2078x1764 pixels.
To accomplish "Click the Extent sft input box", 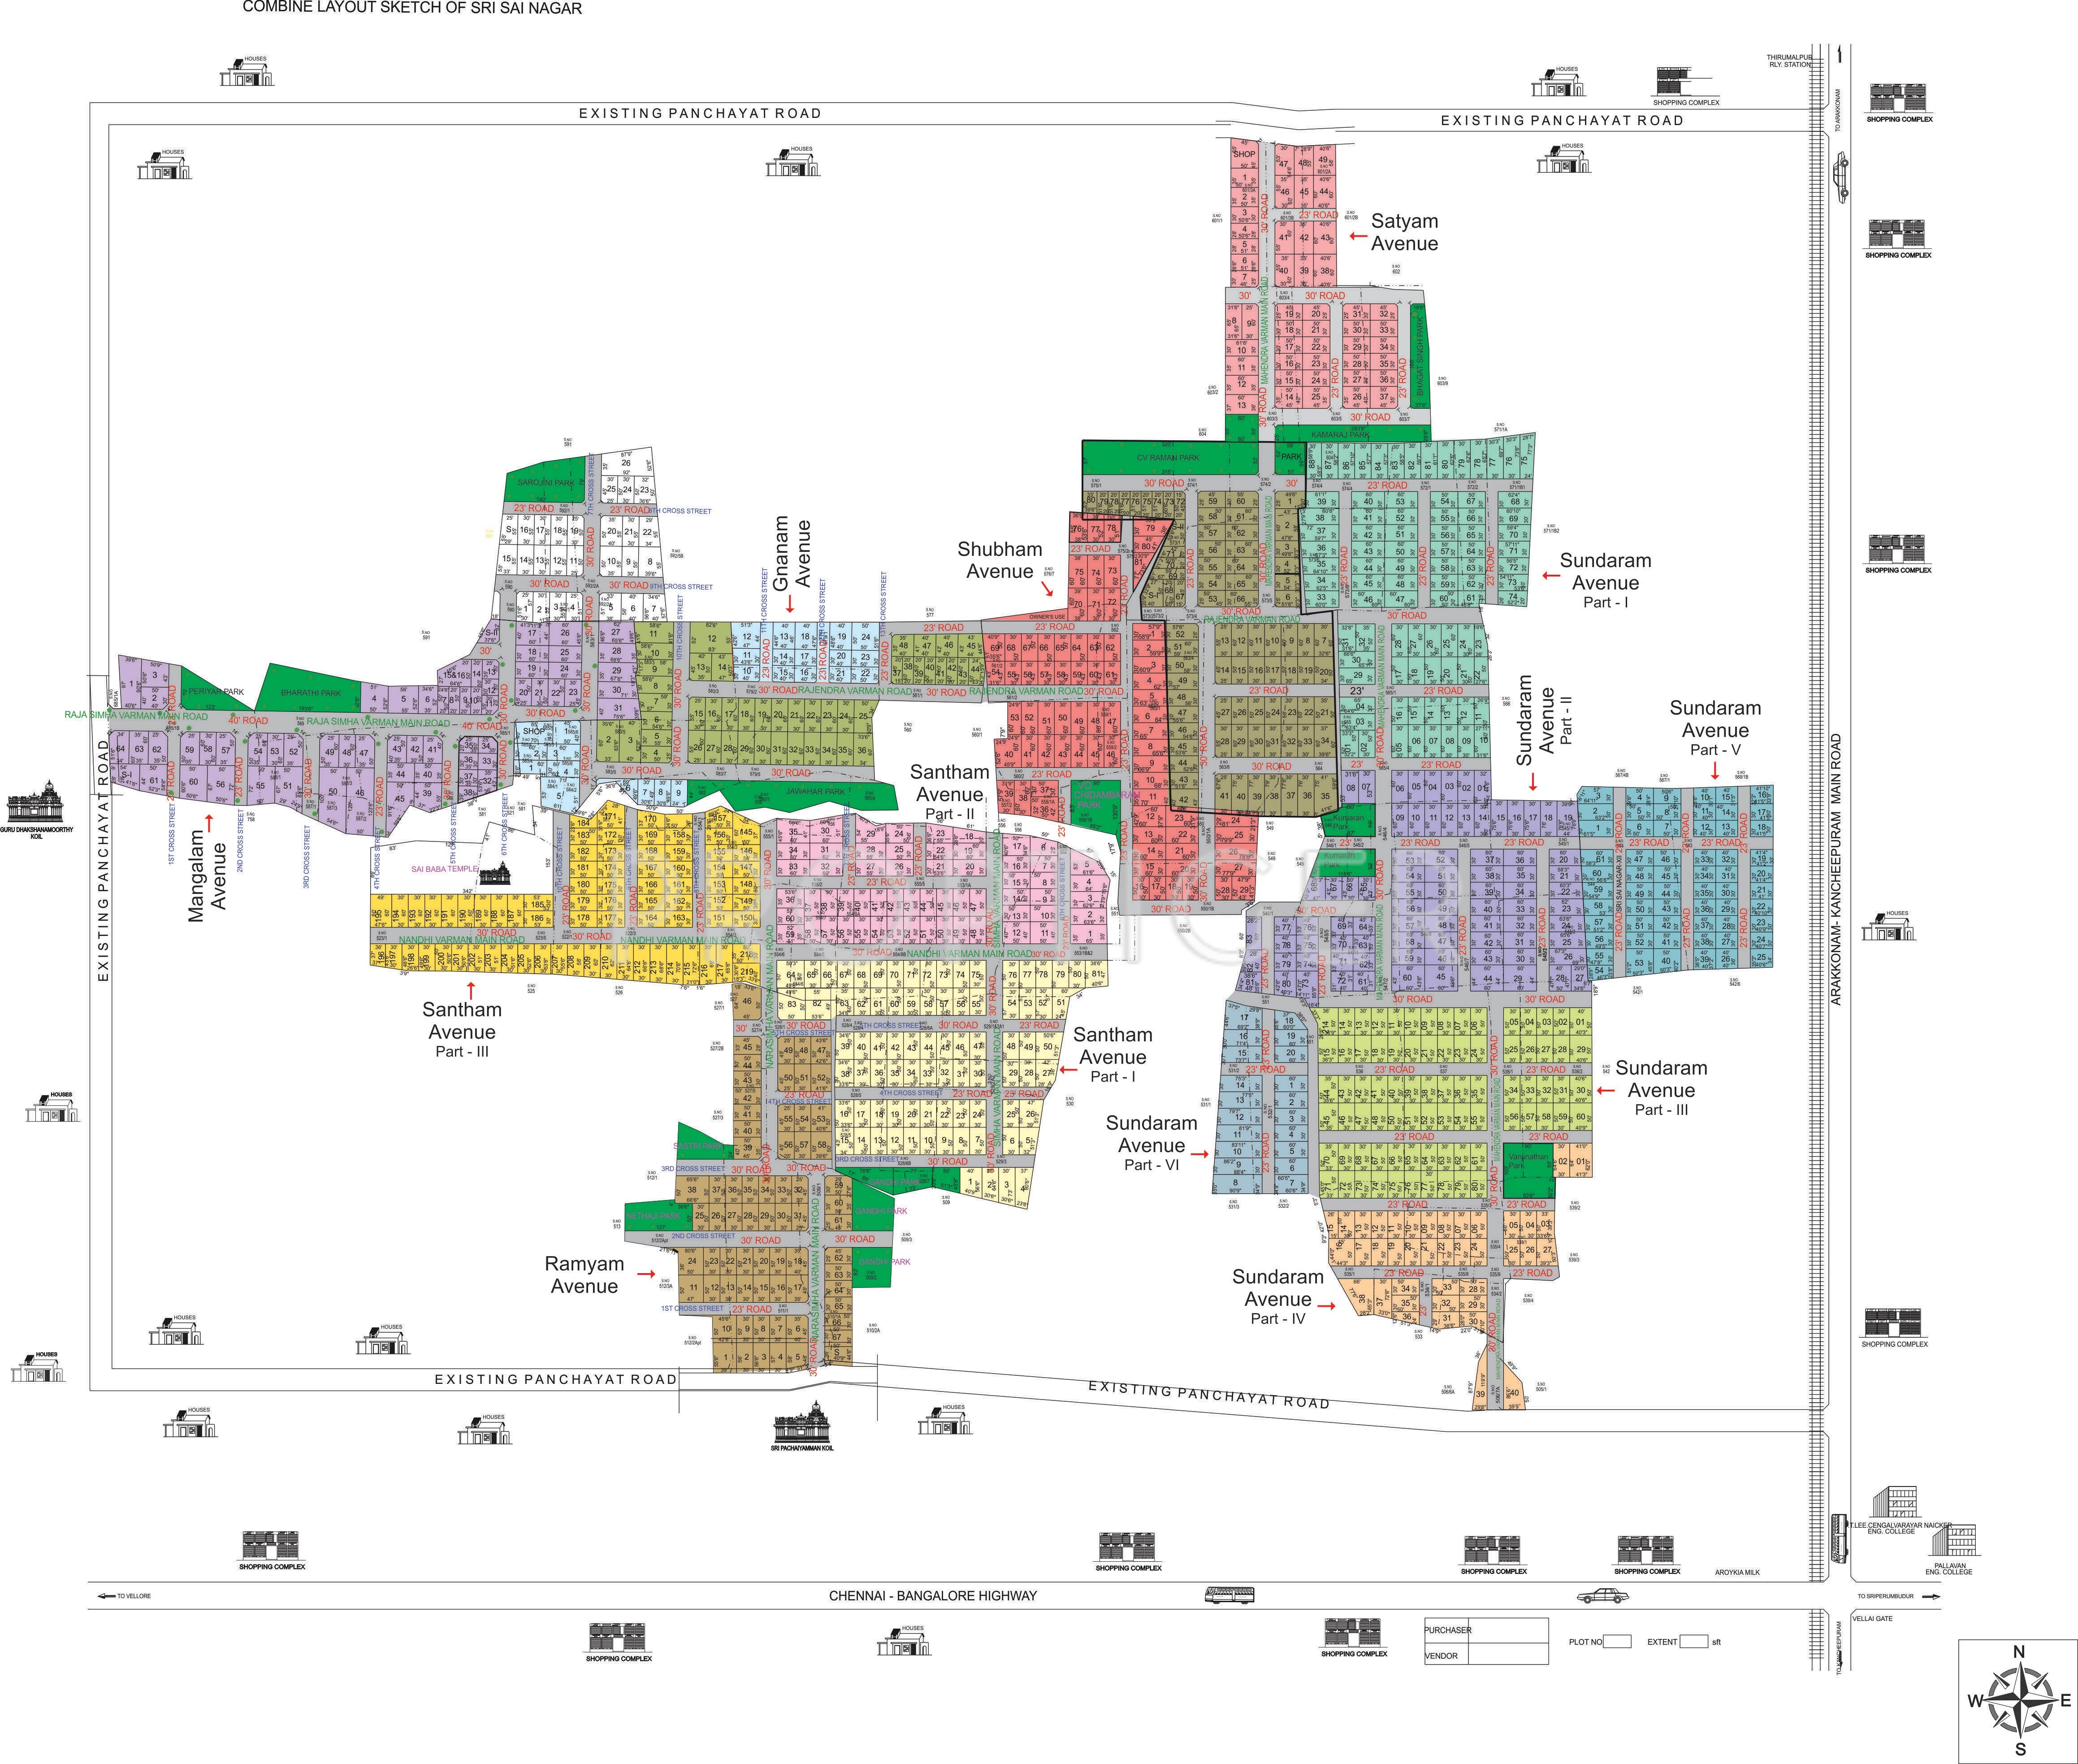I will 1693,1641.
